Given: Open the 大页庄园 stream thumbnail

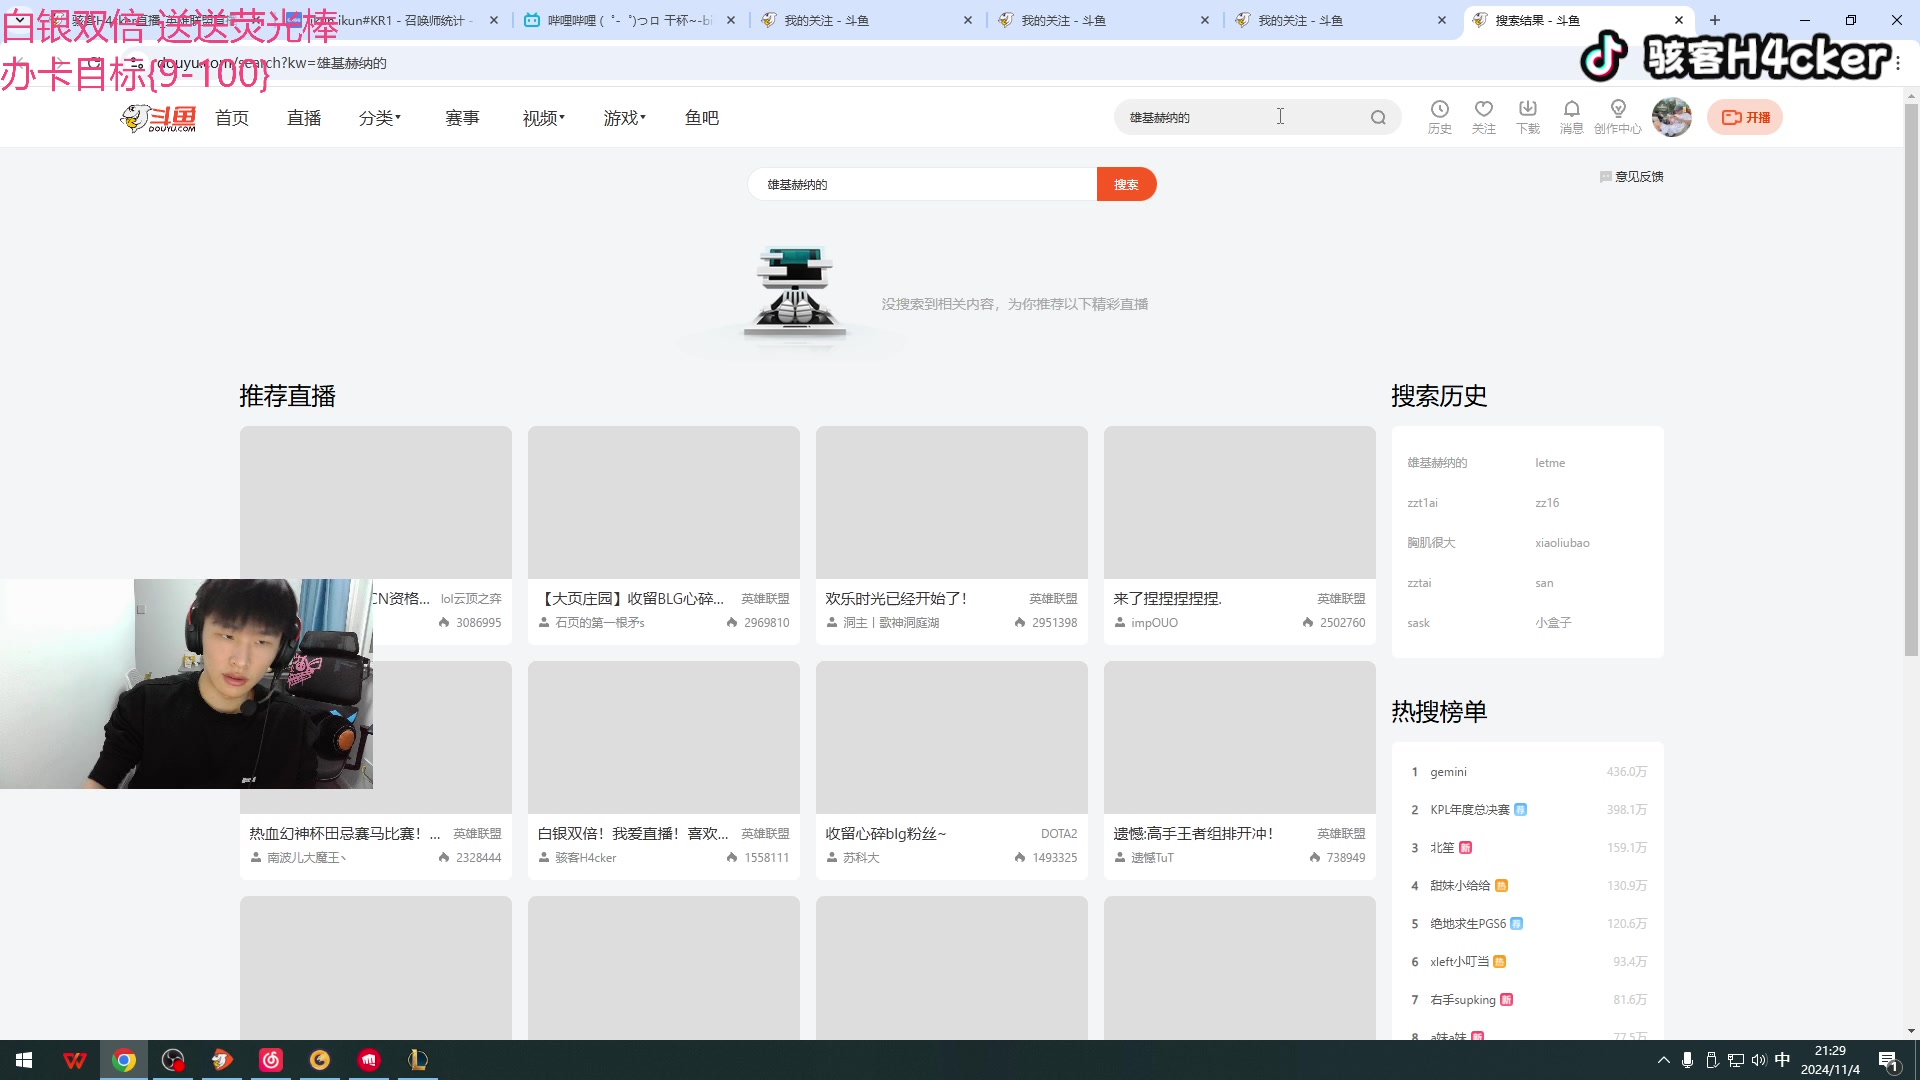Looking at the screenshot, I should pos(664,503).
